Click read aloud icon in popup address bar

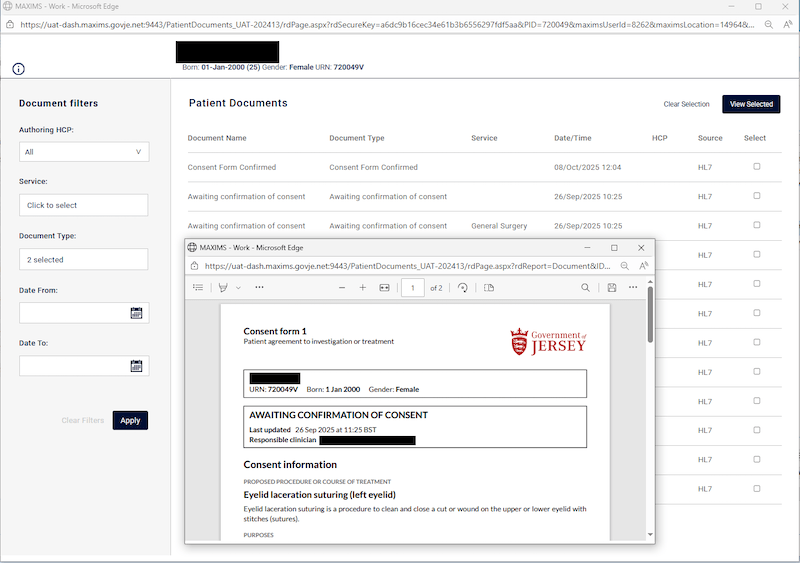(644, 265)
